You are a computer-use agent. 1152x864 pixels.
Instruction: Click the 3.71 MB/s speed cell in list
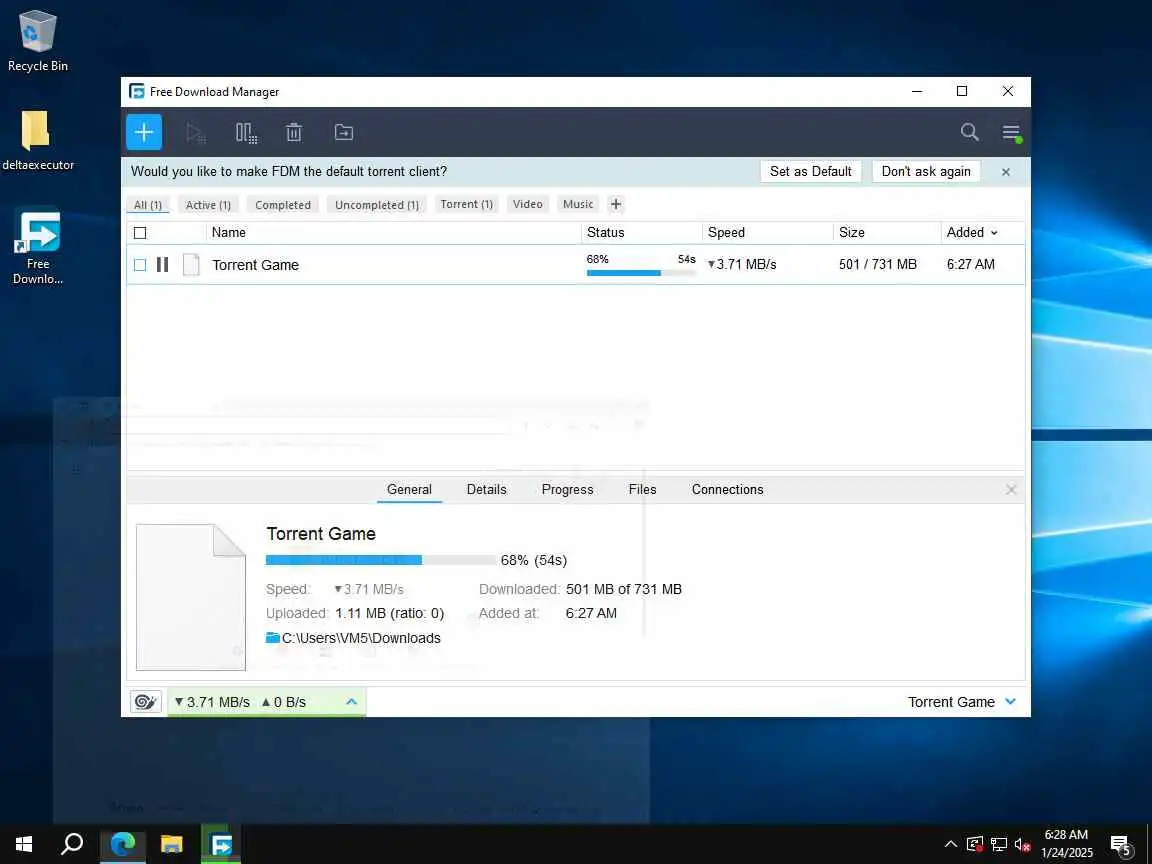click(742, 264)
